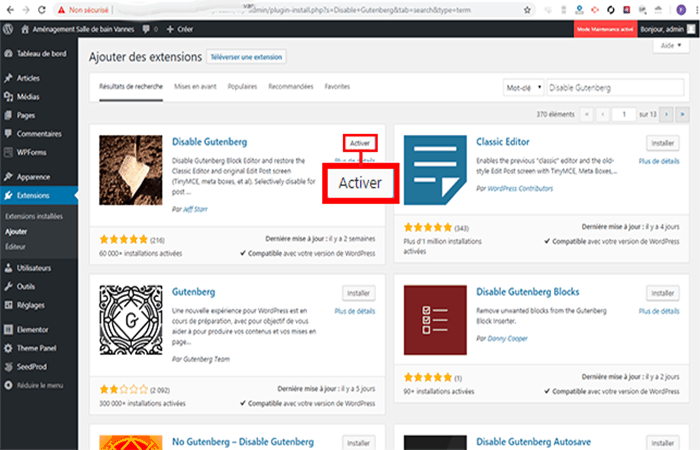View Plus de détails for Disable Gutenberg Blocks
Viewport: 700px width, 450px height.
[659, 311]
